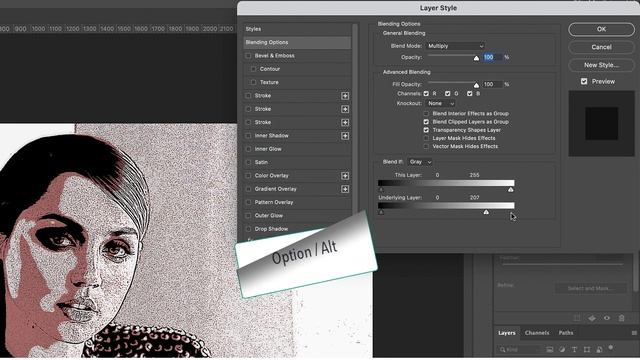The height and width of the screenshot is (360, 640).
Task: Switch to the Channels tab
Action: coord(537,333)
